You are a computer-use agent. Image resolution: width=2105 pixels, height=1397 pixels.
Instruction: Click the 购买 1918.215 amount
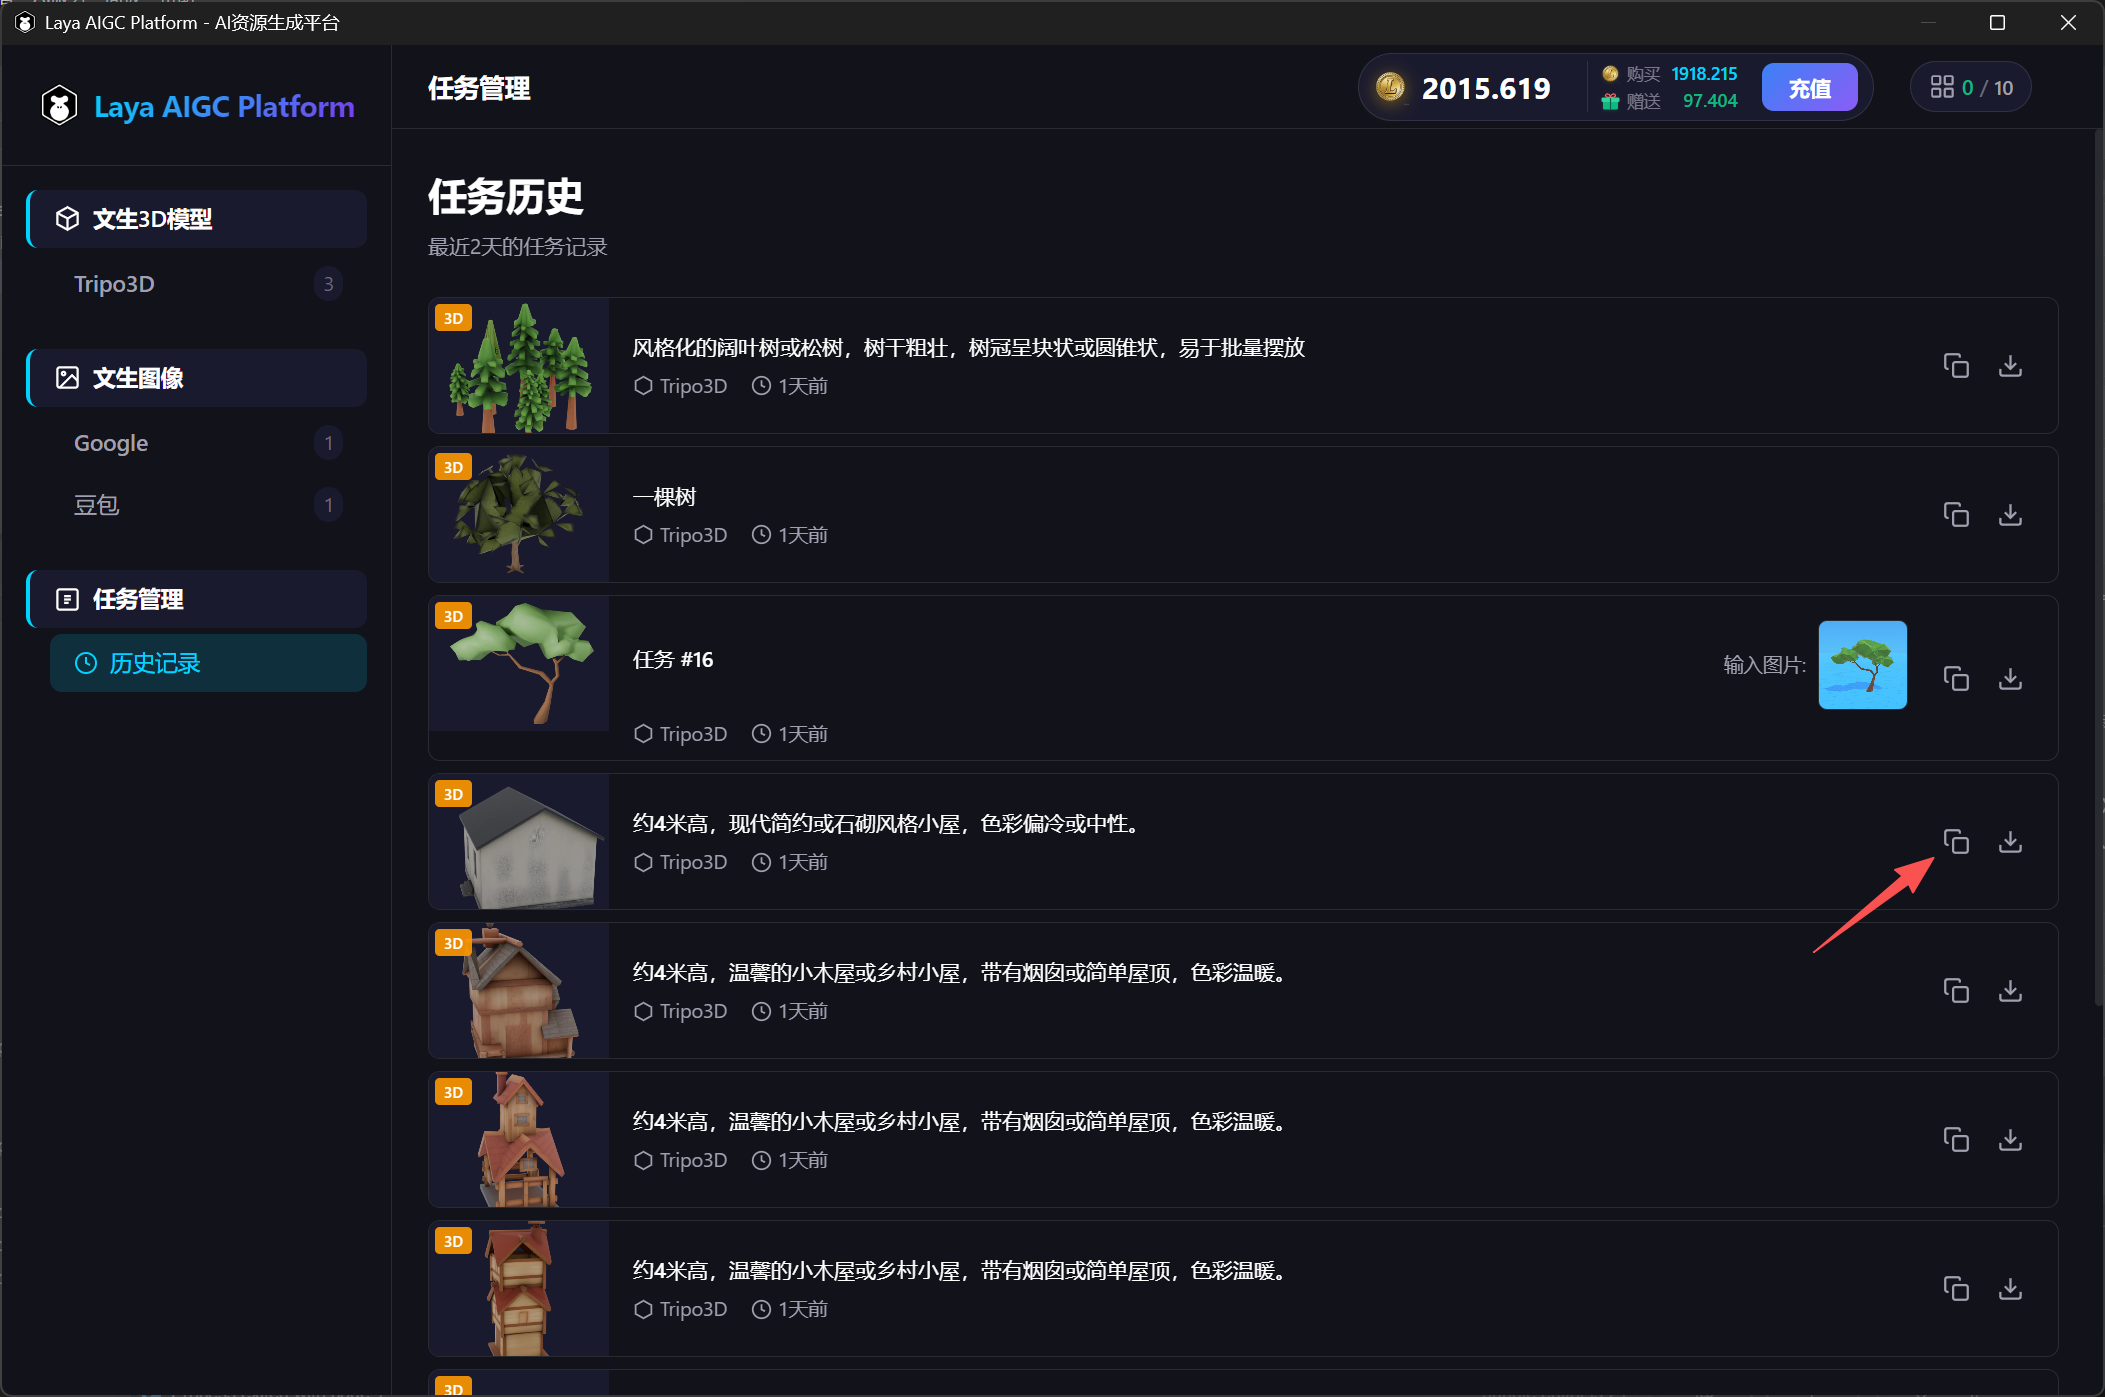pyautogui.click(x=1704, y=74)
